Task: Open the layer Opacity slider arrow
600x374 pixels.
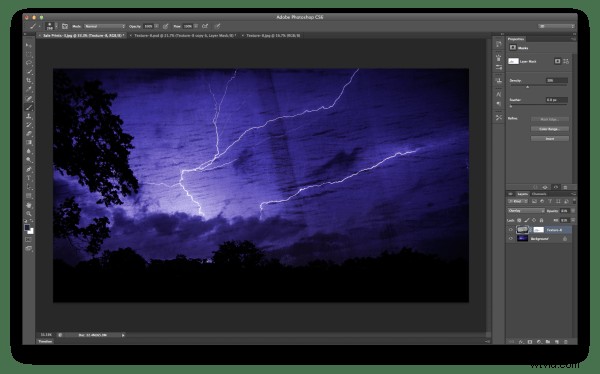Action: [573, 211]
